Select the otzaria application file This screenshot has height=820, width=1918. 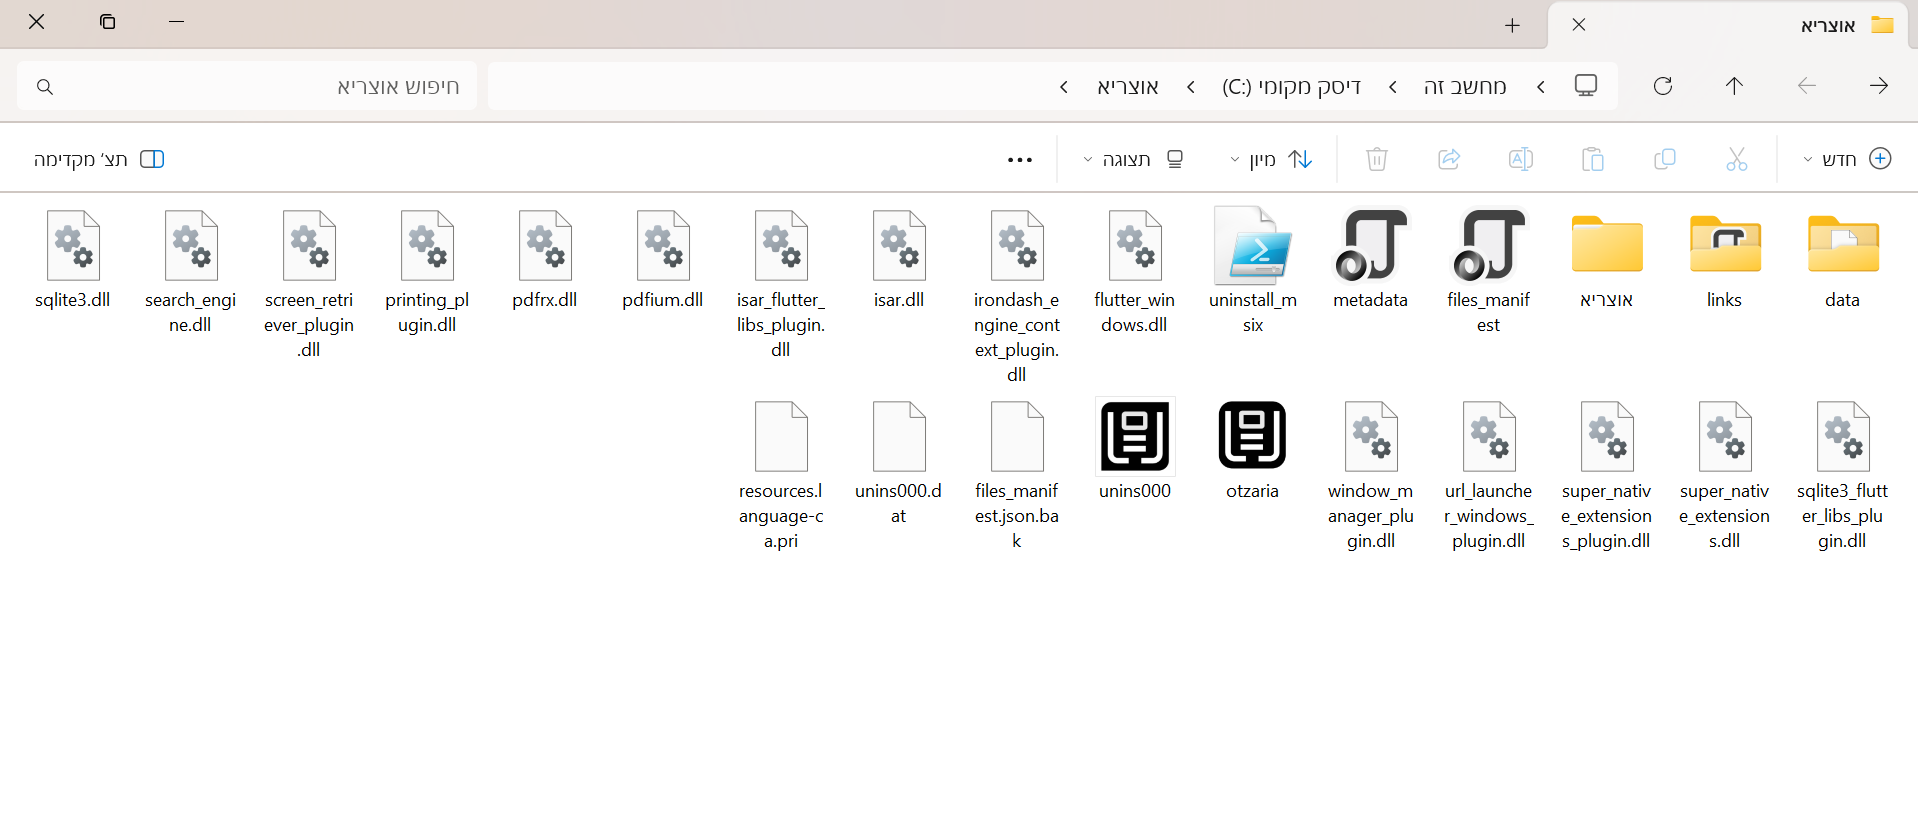[x=1252, y=450]
